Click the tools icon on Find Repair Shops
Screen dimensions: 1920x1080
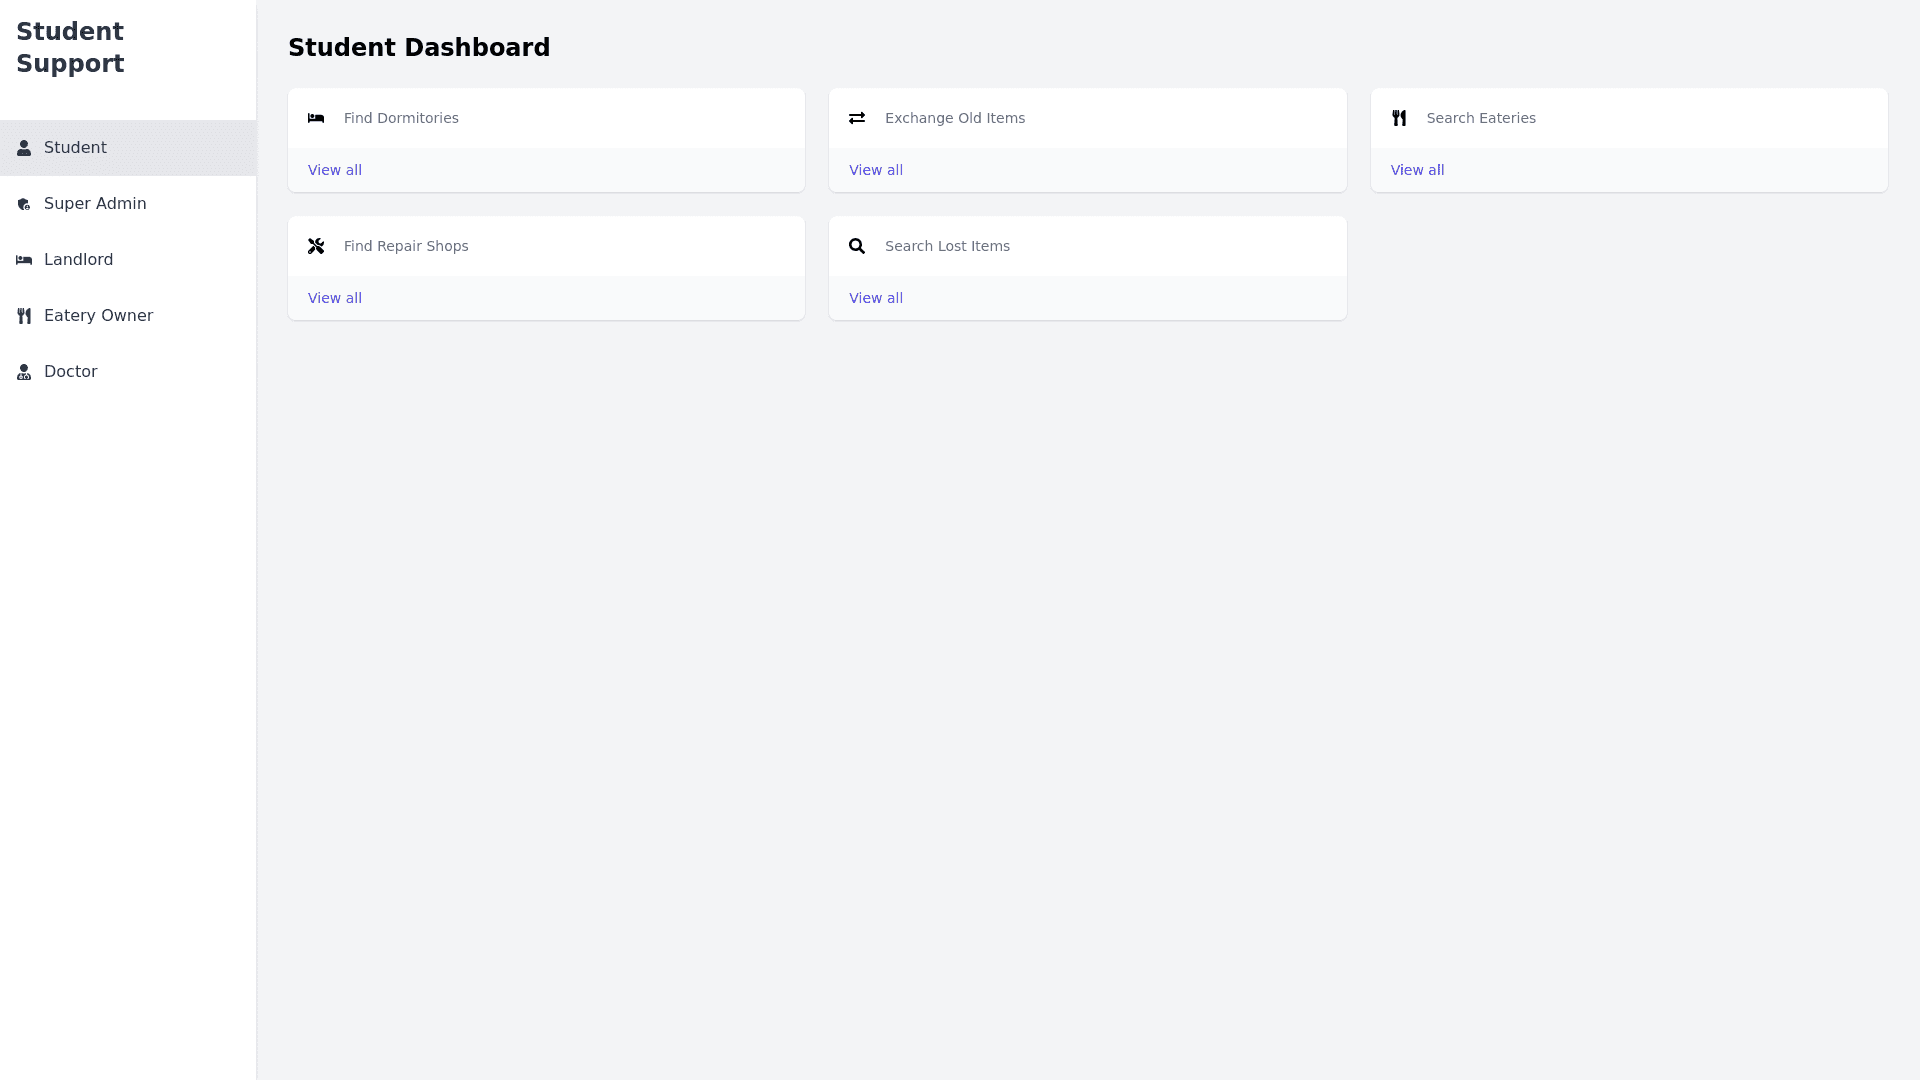pos(316,246)
